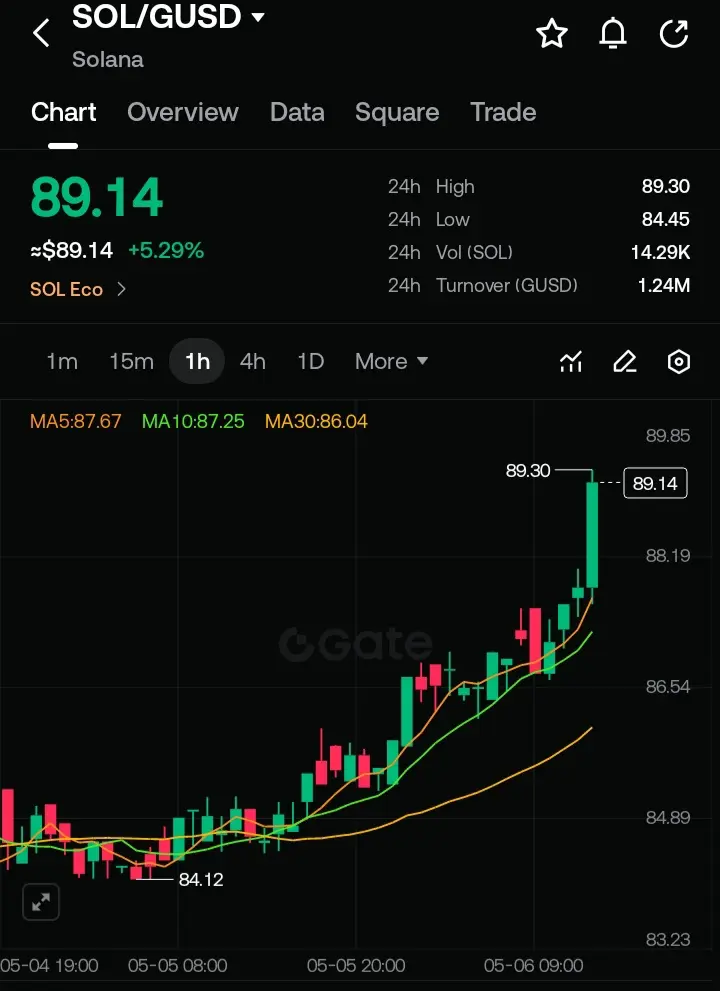Switch to the Overview tab
The image size is (720, 991).
point(183,112)
